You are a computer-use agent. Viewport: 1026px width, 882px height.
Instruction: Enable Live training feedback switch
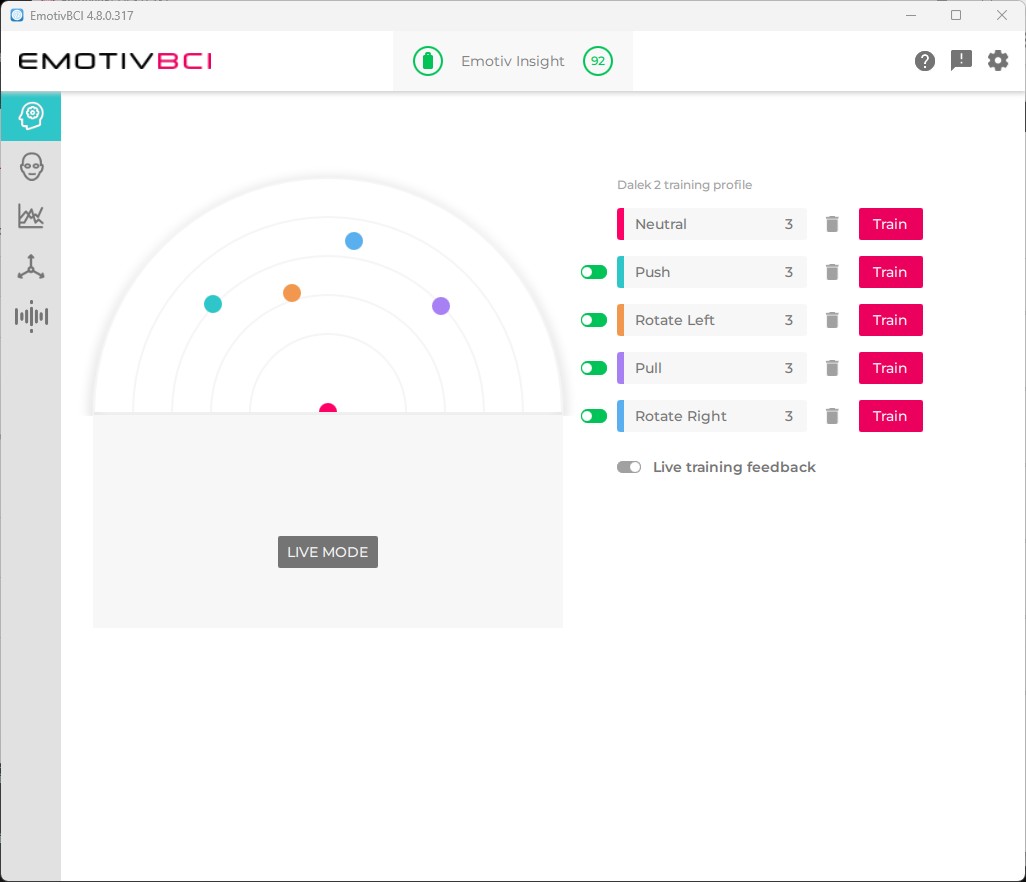click(629, 467)
